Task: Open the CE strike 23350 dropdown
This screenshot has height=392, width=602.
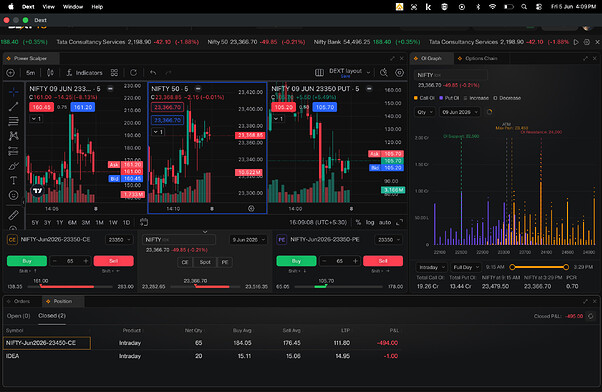Action: [119, 240]
